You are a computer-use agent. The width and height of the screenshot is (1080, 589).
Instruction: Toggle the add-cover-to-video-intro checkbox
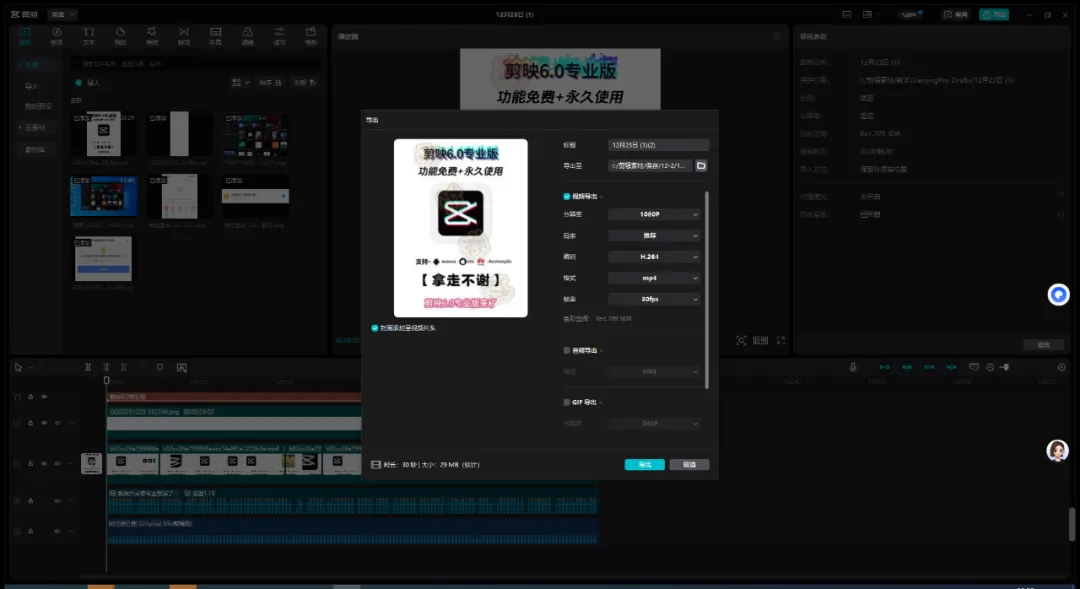tap(375, 328)
